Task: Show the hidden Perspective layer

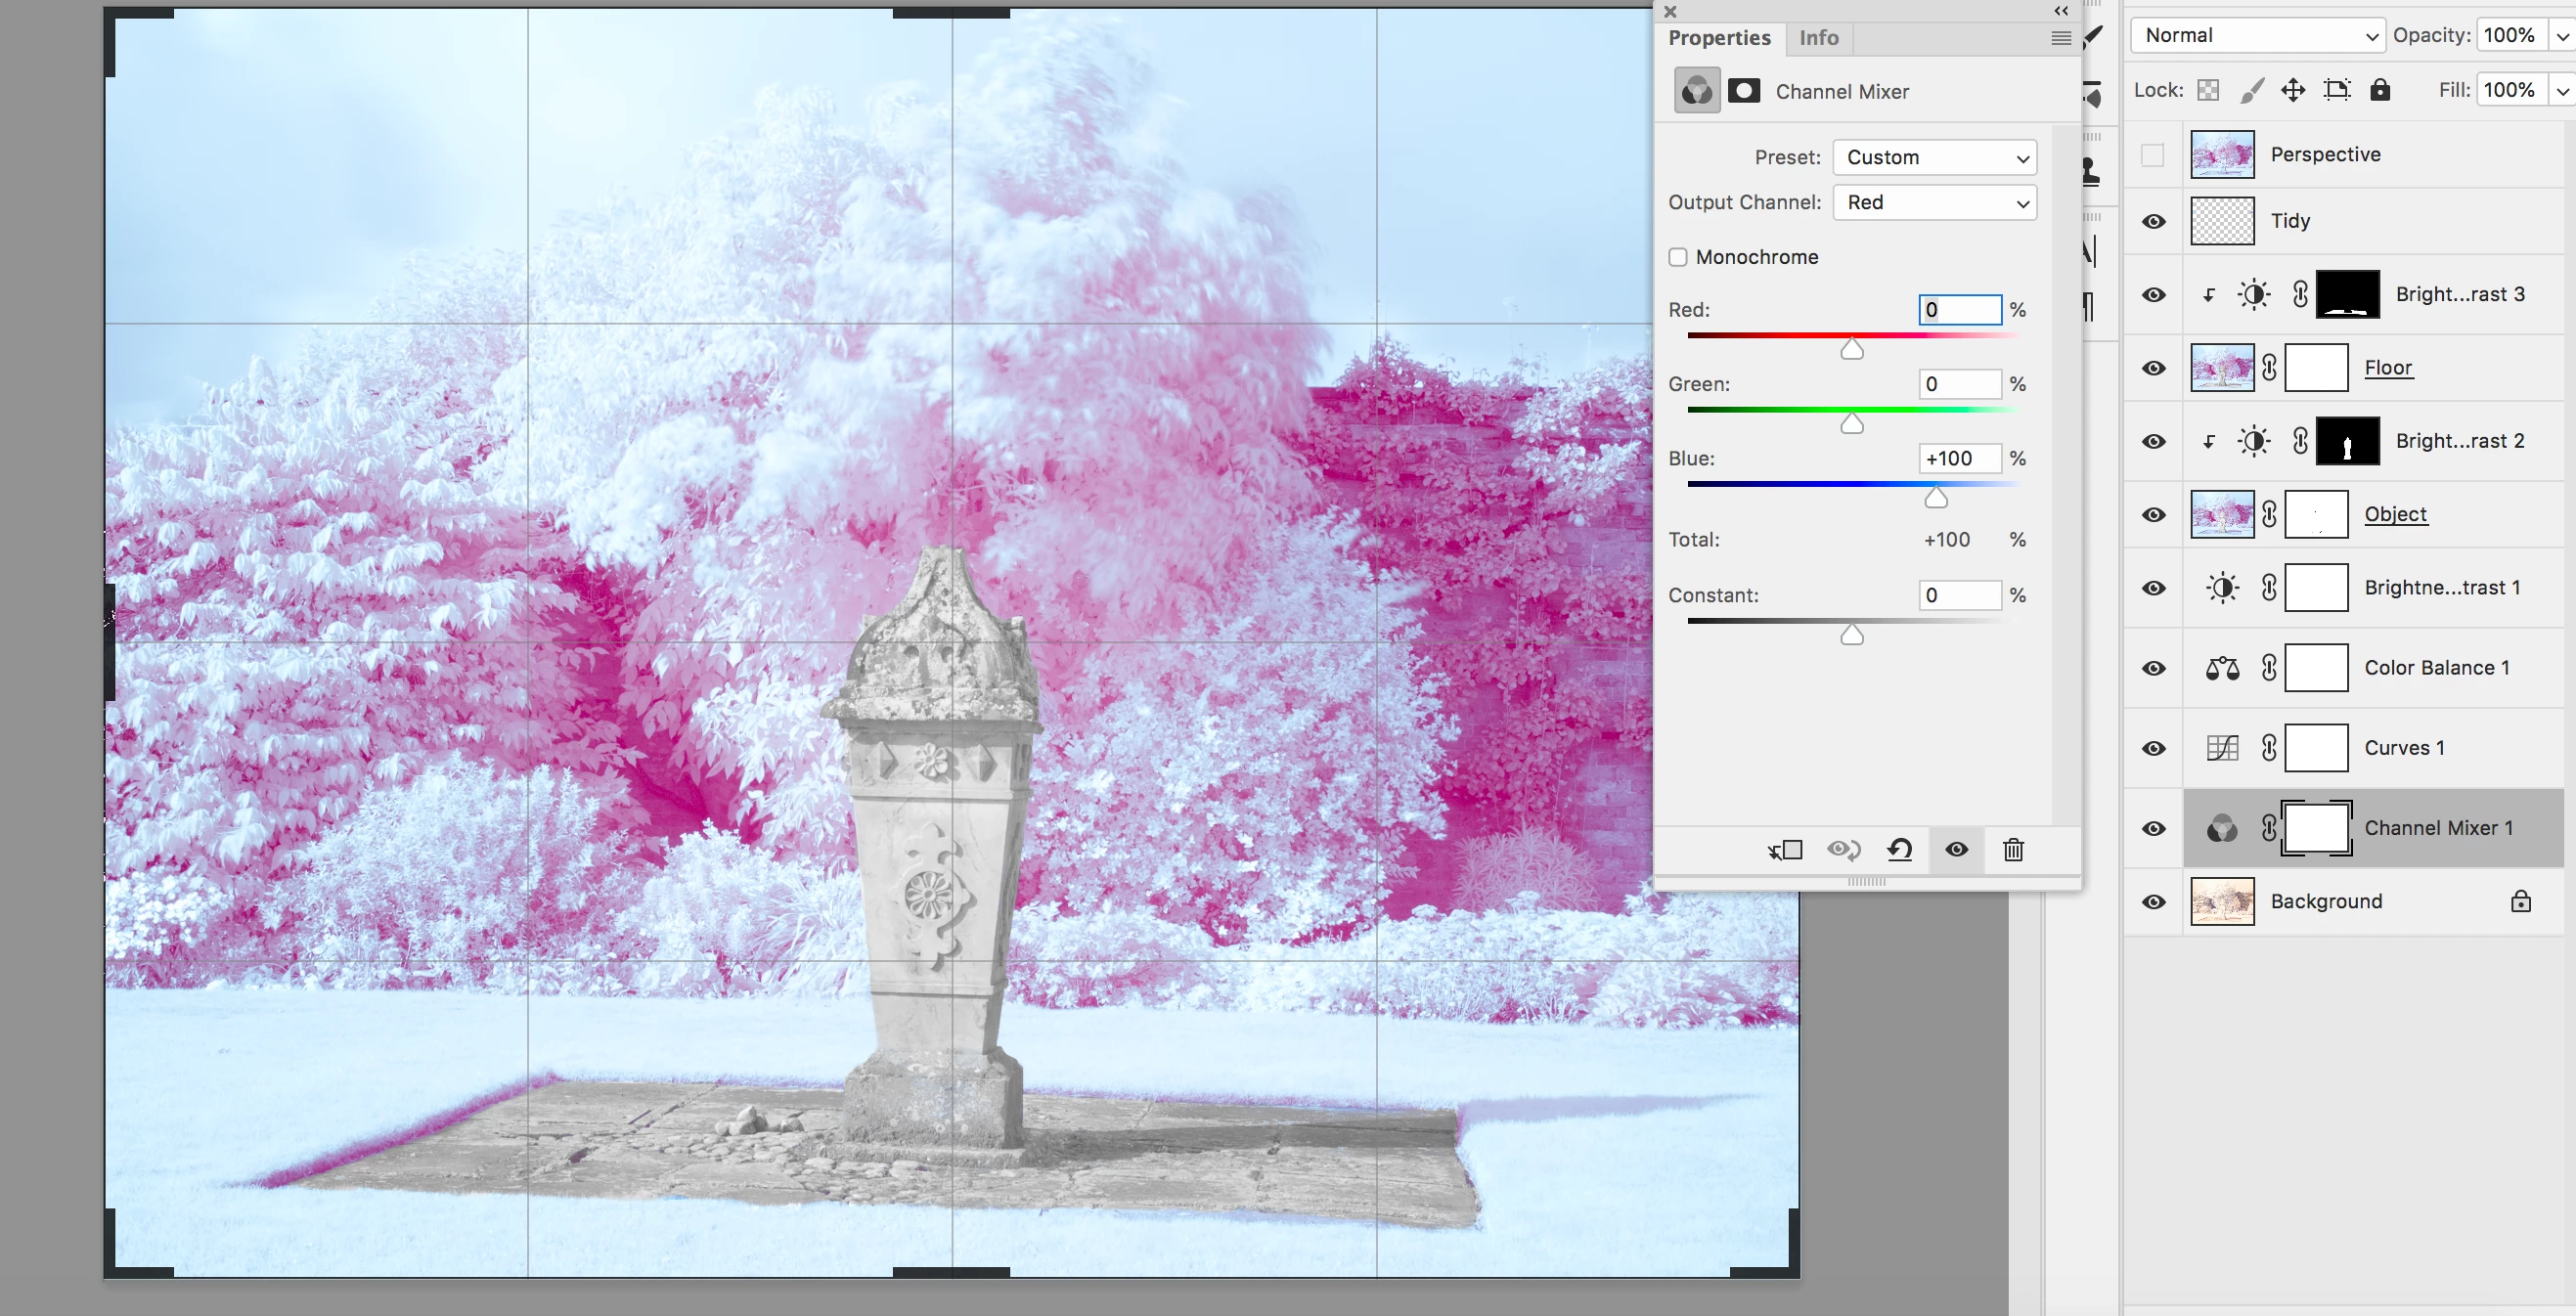Action: coord(2152,155)
